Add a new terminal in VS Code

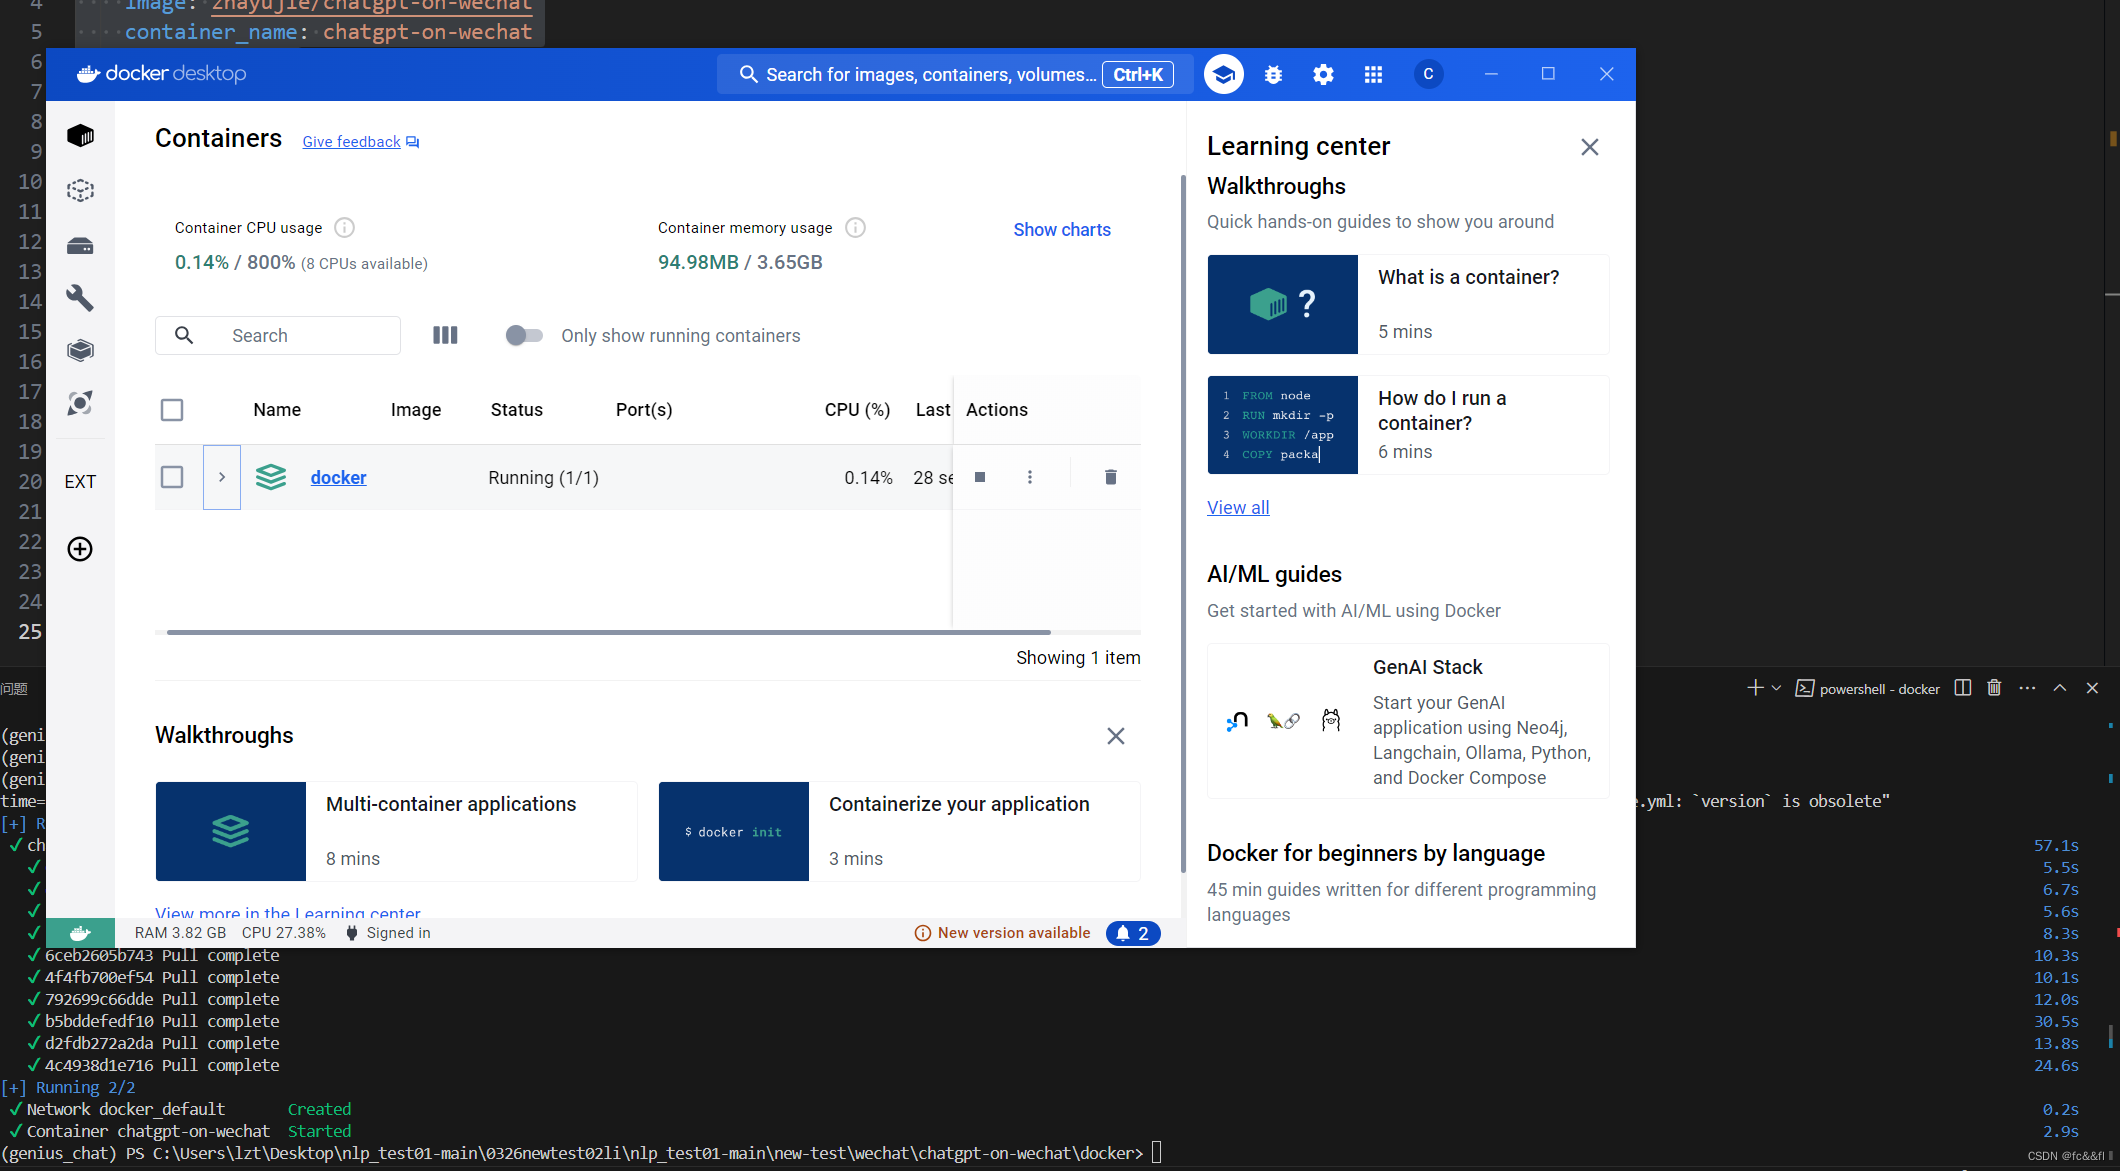coord(1755,688)
